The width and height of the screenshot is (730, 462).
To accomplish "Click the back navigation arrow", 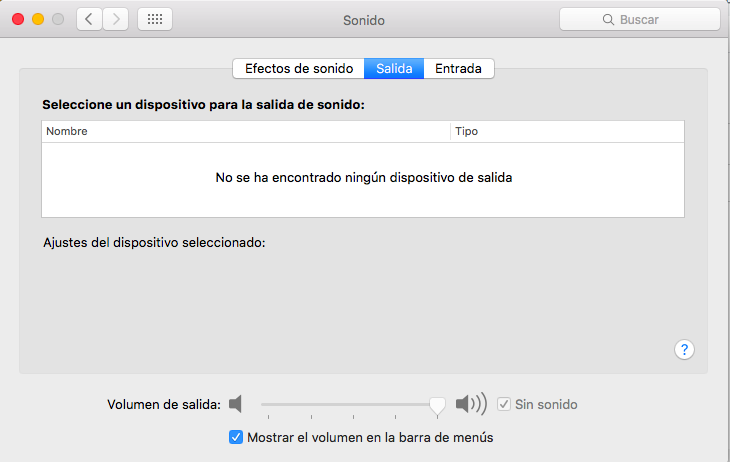I will (89, 19).
